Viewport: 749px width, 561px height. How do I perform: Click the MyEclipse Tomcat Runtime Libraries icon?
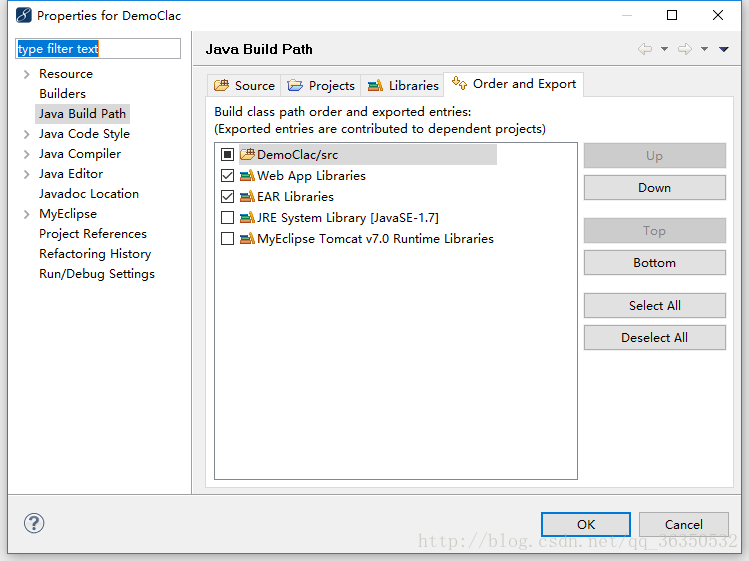coord(247,238)
